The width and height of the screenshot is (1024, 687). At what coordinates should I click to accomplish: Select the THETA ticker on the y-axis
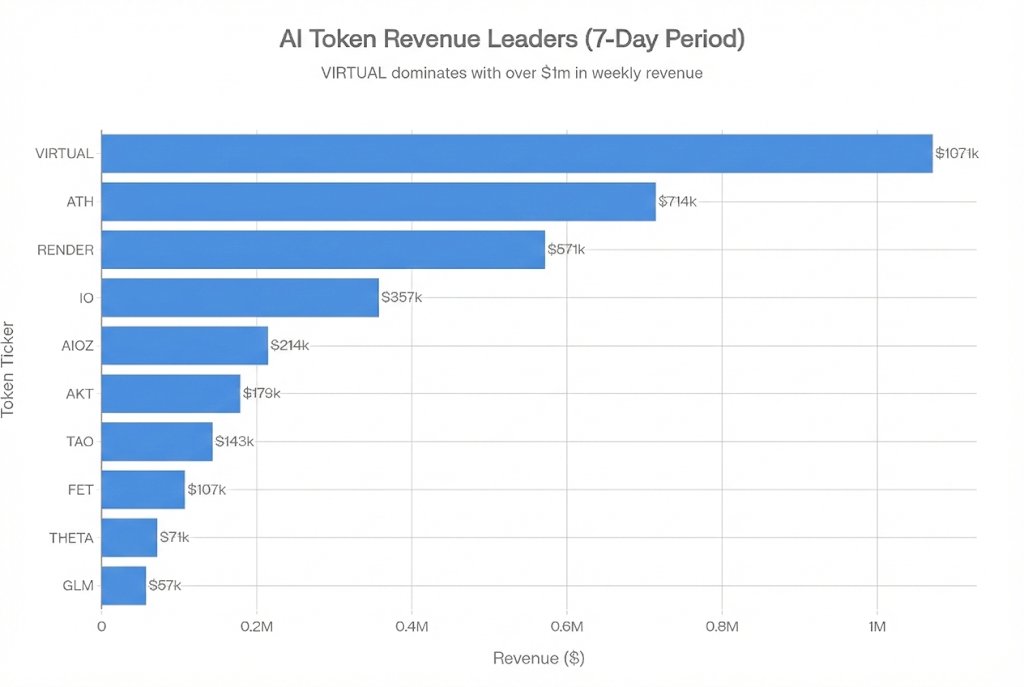click(x=71, y=537)
